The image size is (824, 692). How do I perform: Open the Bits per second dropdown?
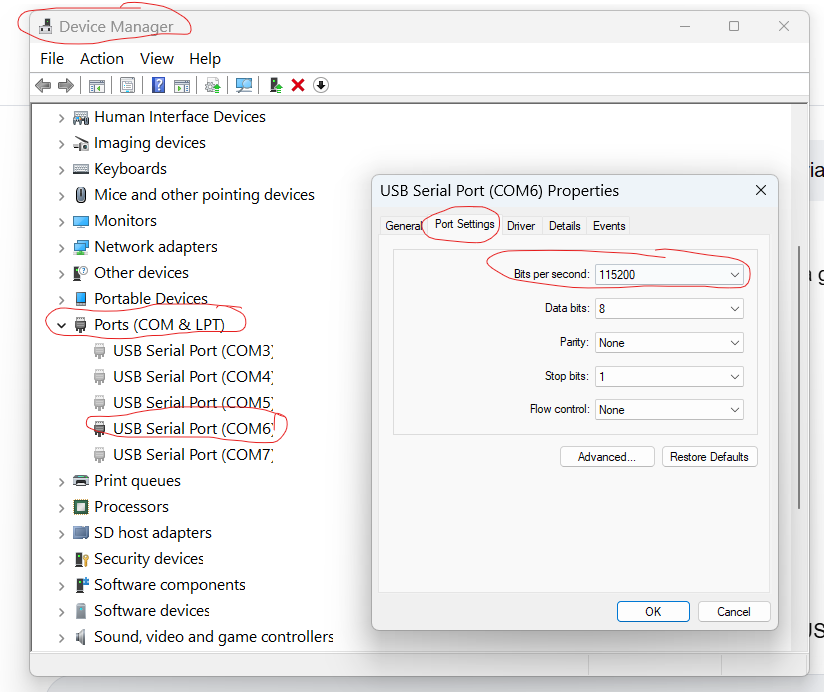tap(669, 274)
